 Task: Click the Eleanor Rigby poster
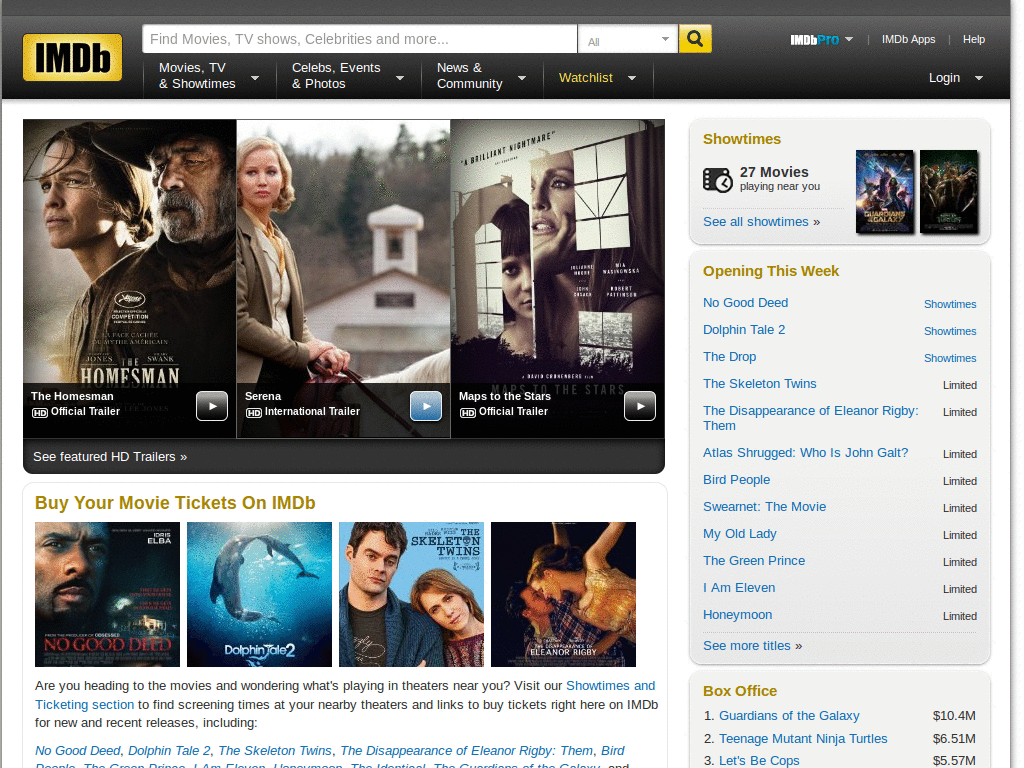(563, 594)
